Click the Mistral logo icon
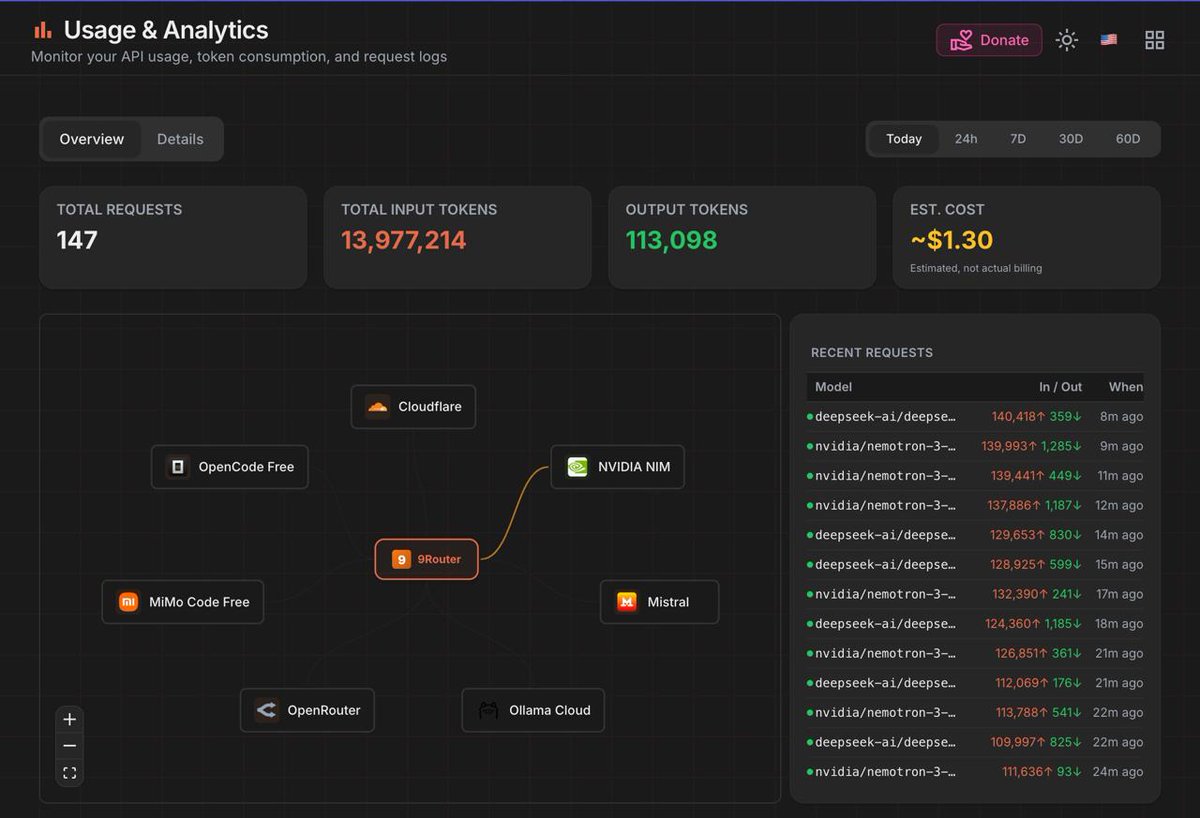This screenshot has height=818, width=1200. [x=627, y=602]
